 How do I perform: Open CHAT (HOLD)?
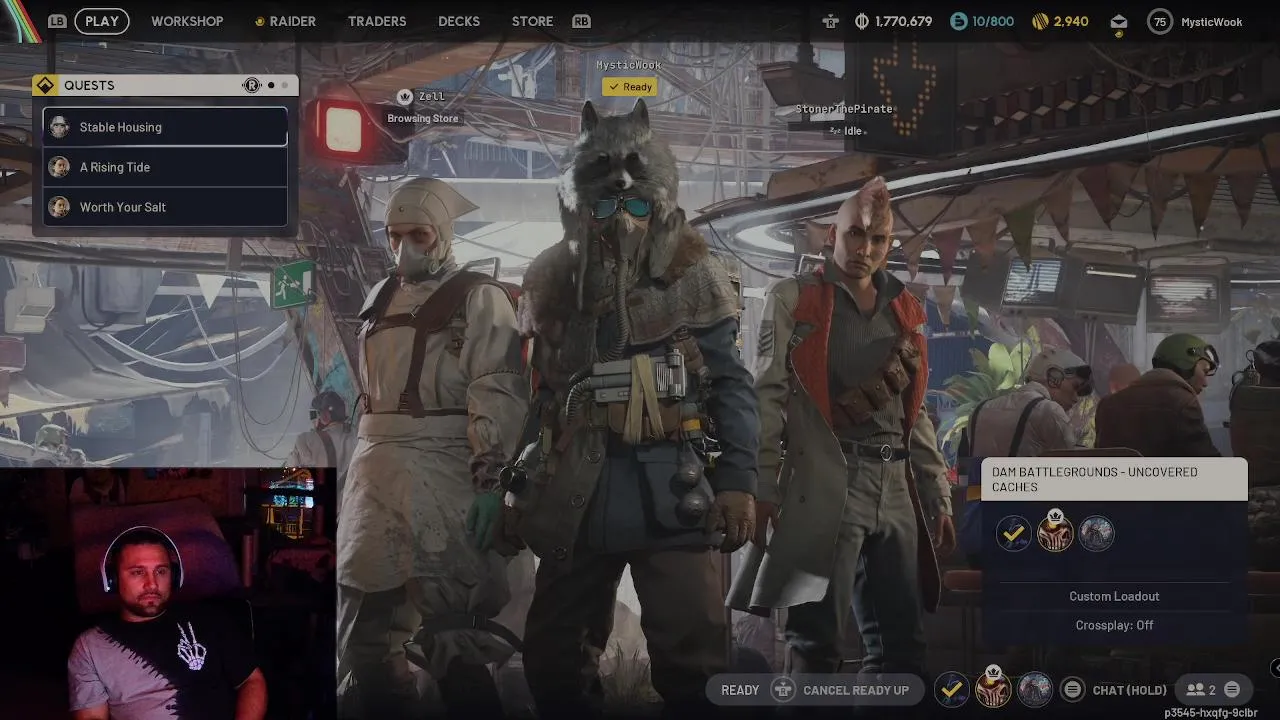click(1129, 690)
